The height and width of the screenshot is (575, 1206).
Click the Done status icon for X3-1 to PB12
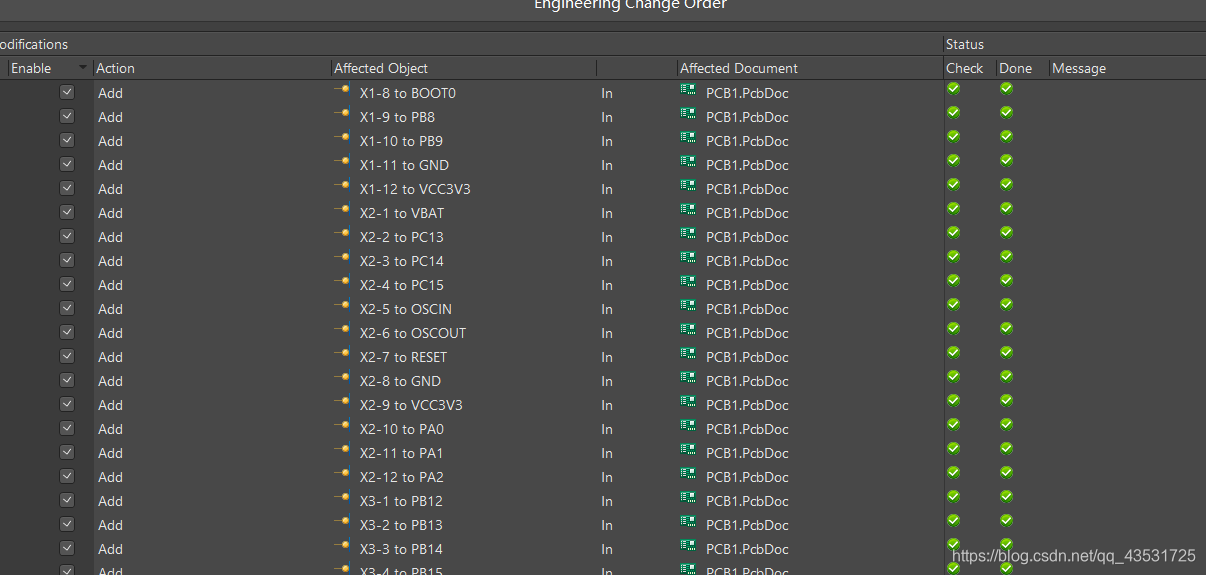[x=1006, y=496]
